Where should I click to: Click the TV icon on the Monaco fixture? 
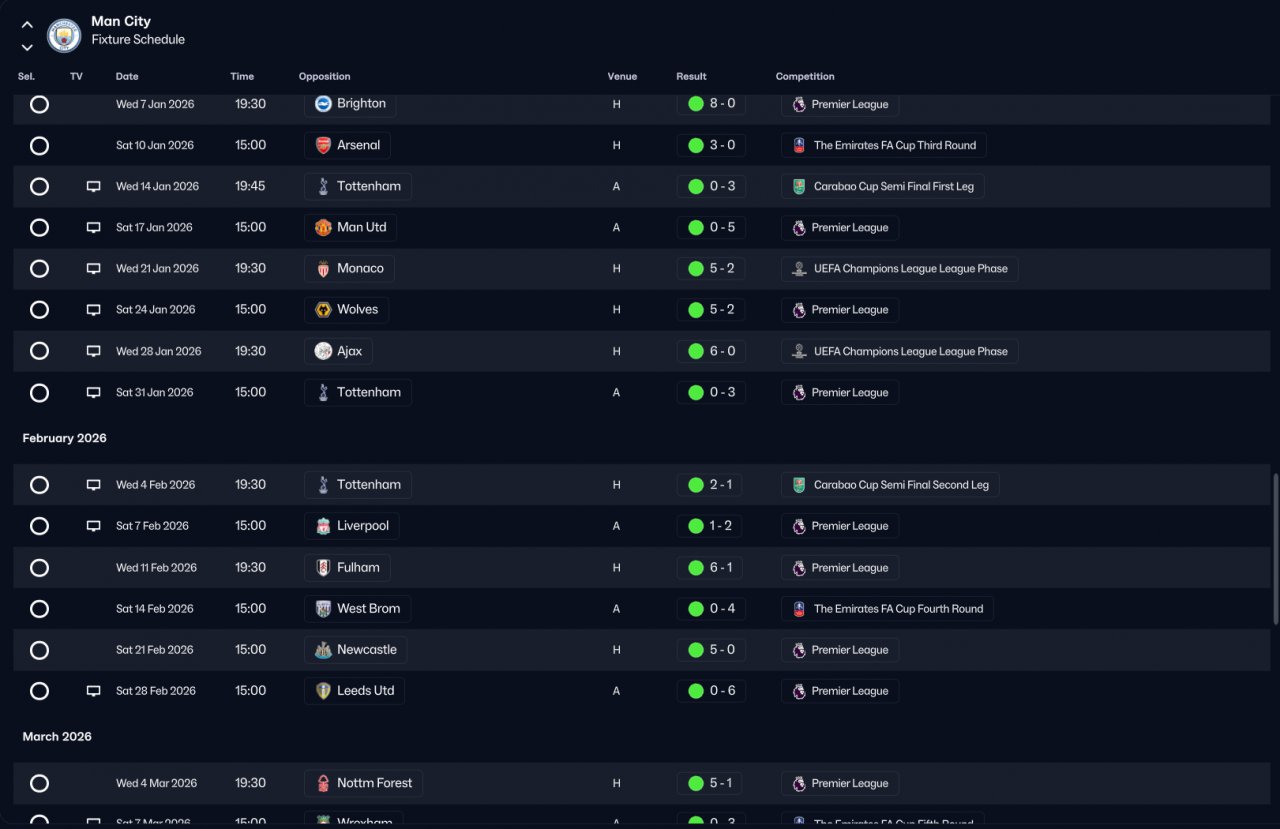pos(94,269)
